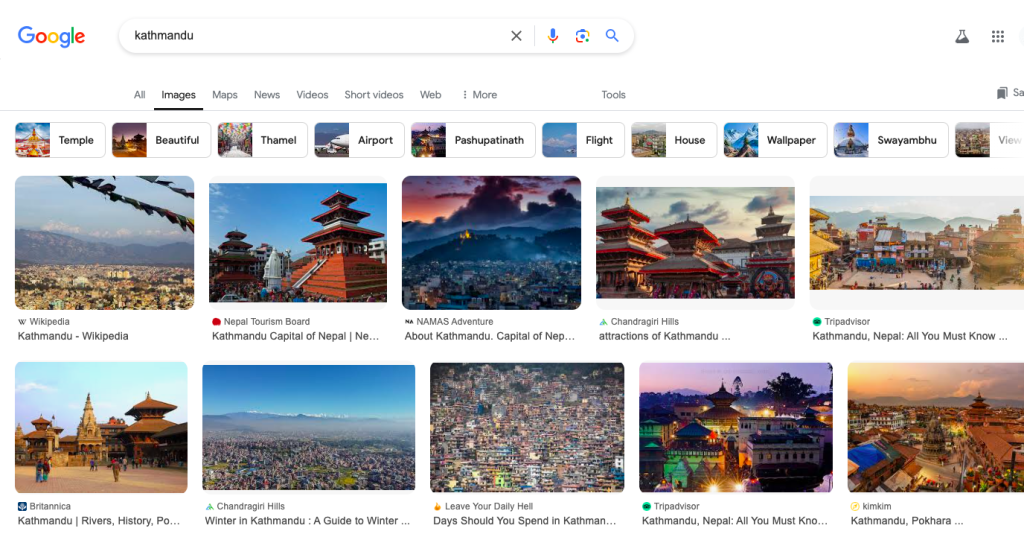This screenshot has width=1024, height=537.
Task: Click the Google logo
Action: click(51, 37)
